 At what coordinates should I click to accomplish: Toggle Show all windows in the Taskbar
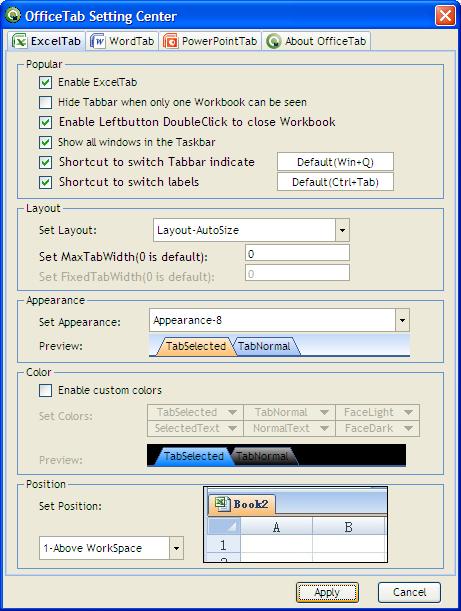[45, 142]
